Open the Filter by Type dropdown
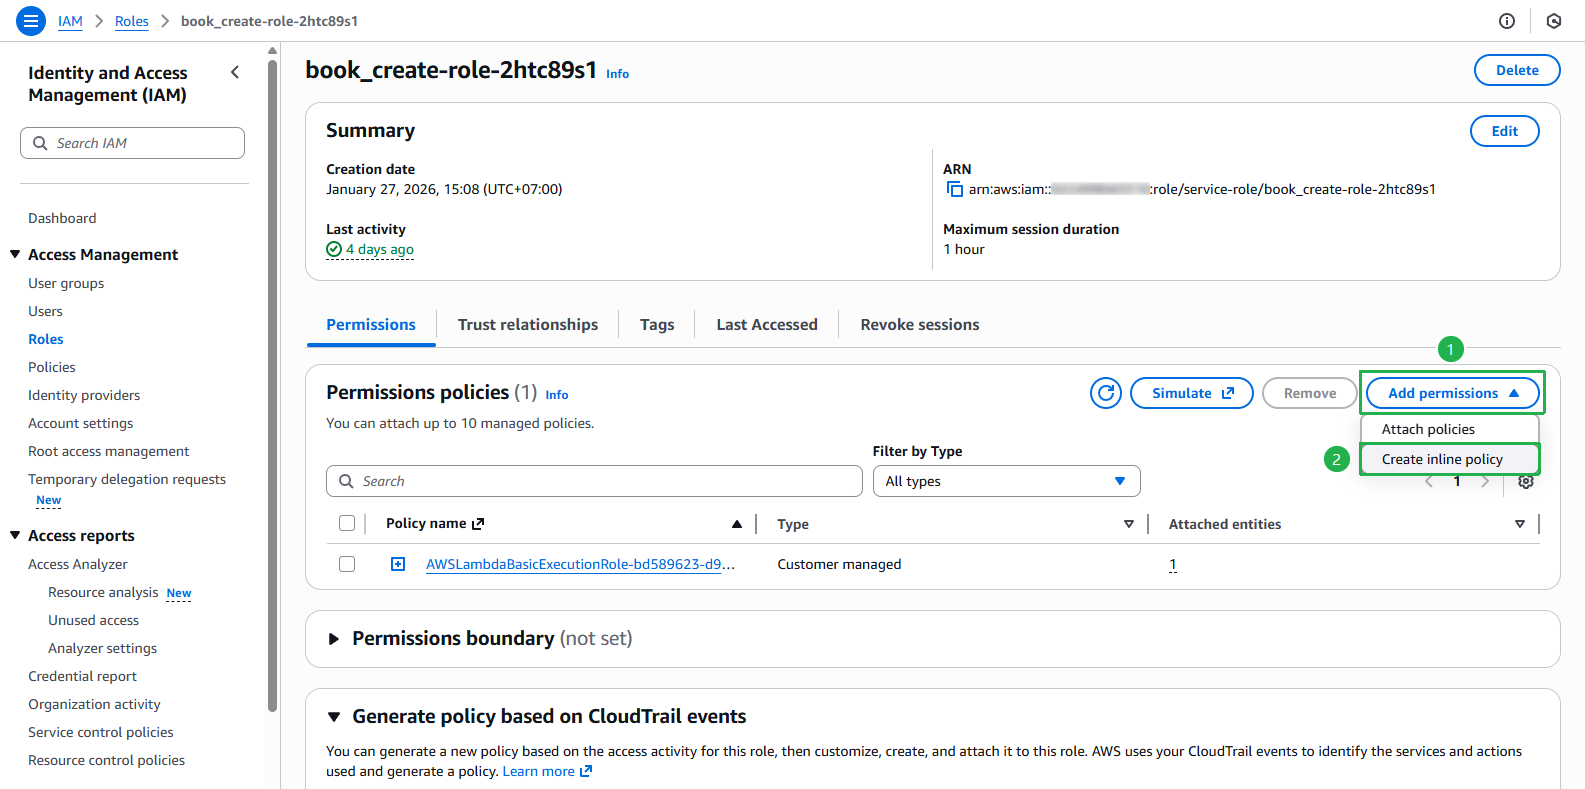The image size is (1585, 789). click(1006, 481)
